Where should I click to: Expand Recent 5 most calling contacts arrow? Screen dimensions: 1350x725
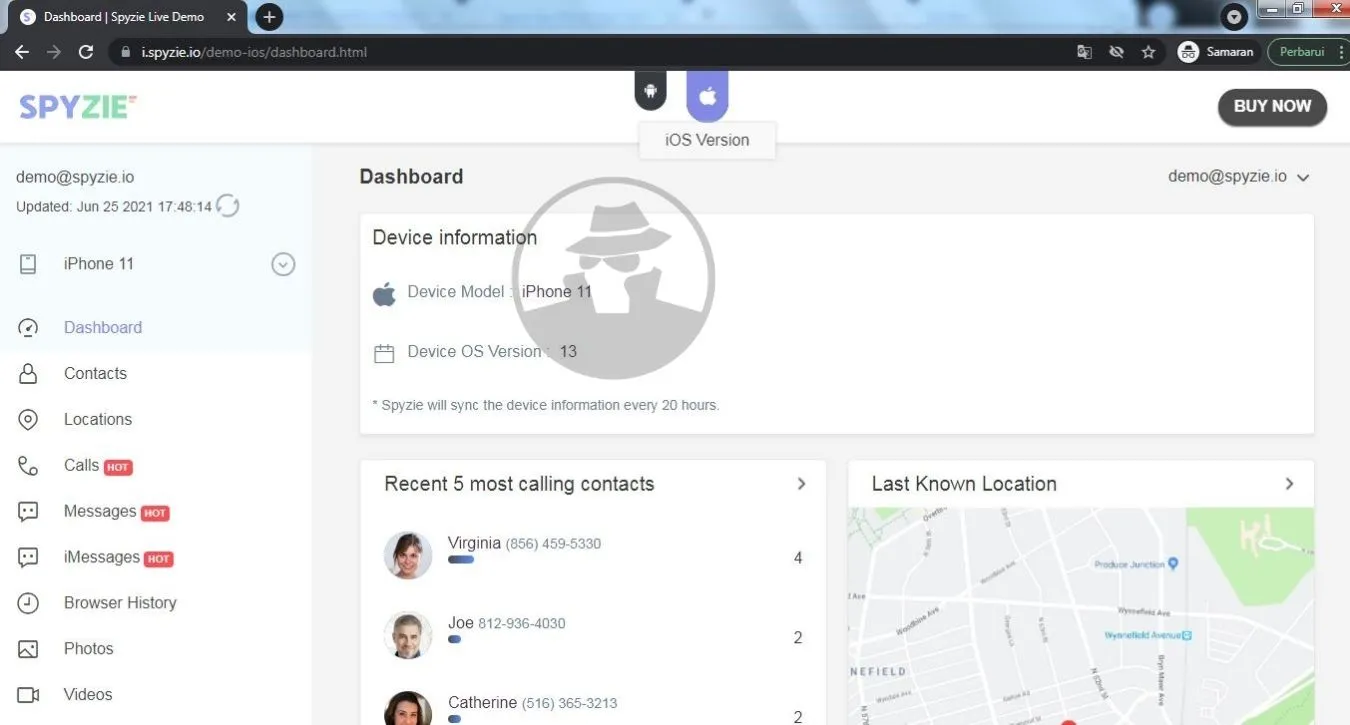point(801,484)
